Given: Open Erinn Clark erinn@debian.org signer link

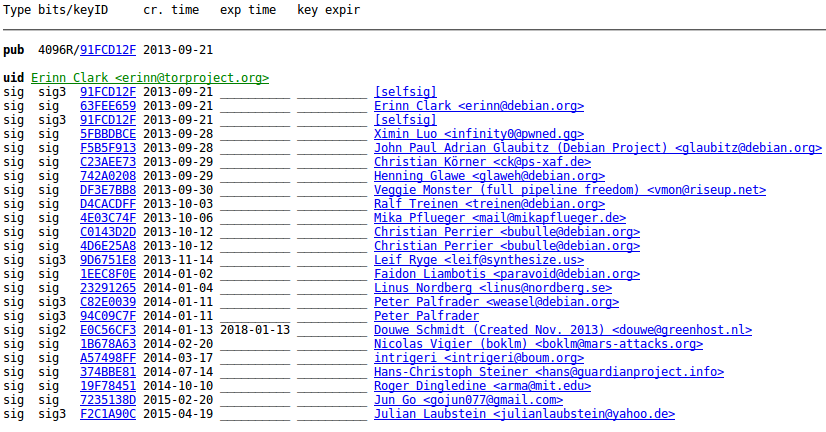Looking at the screenshot, I should coord(479,106).
